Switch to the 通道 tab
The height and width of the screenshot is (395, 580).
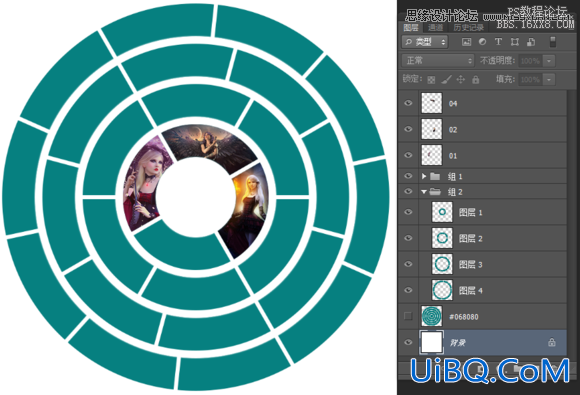(x=435, y=27)
